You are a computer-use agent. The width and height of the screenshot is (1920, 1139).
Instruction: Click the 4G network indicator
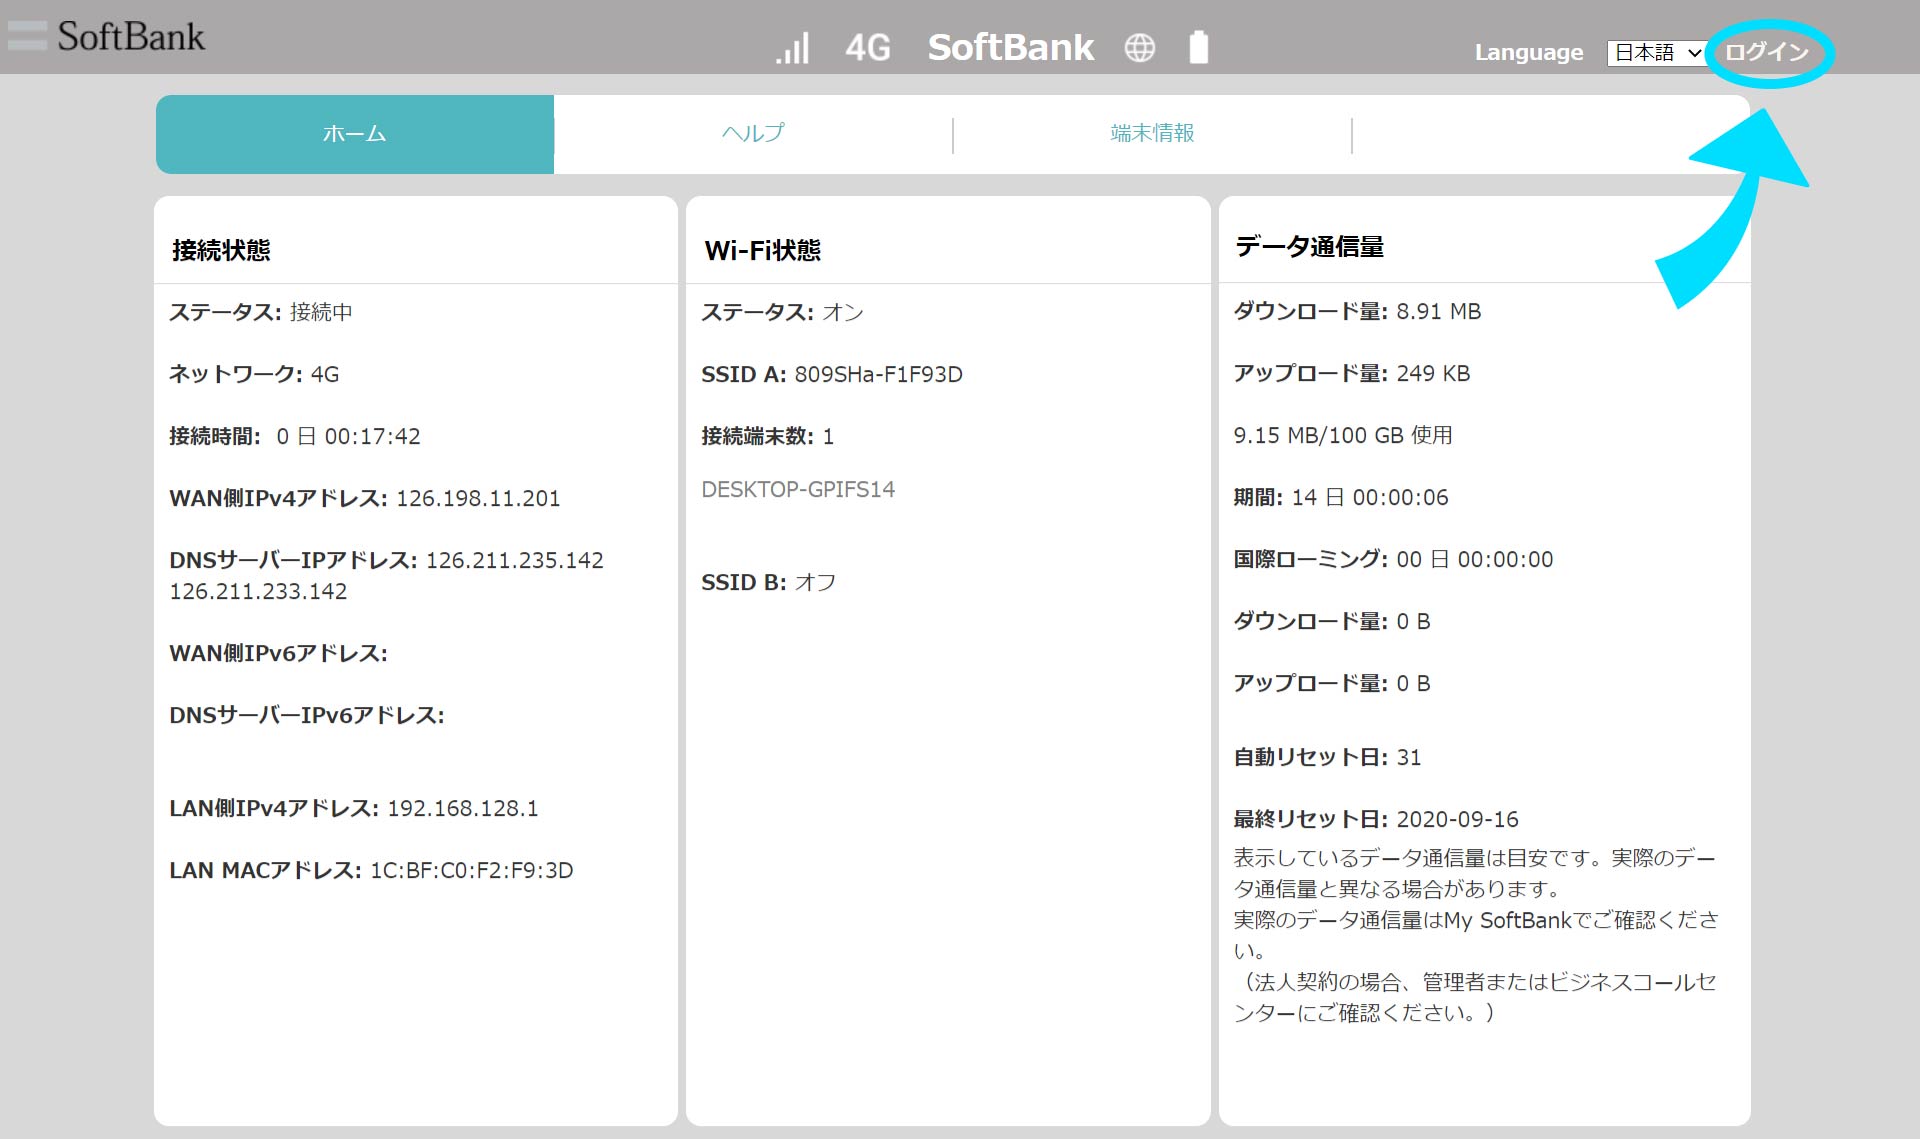[x=867, y=48]
